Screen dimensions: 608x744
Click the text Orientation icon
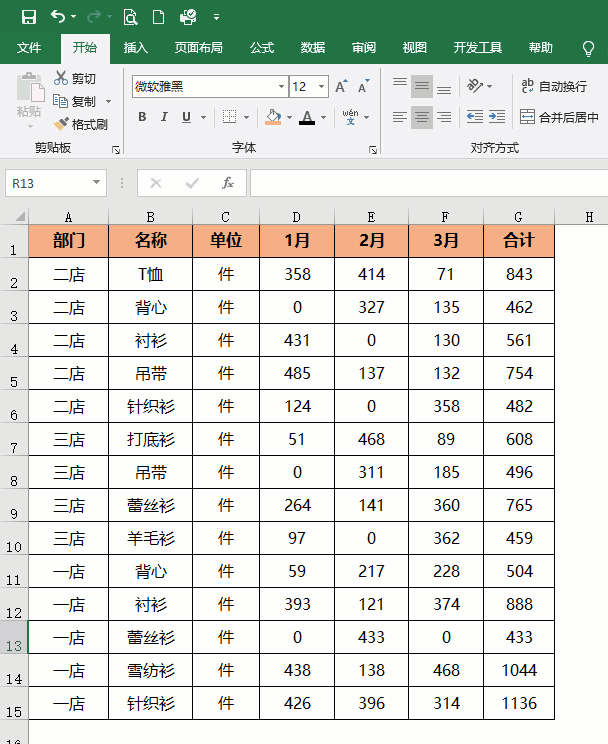[475, 86]
